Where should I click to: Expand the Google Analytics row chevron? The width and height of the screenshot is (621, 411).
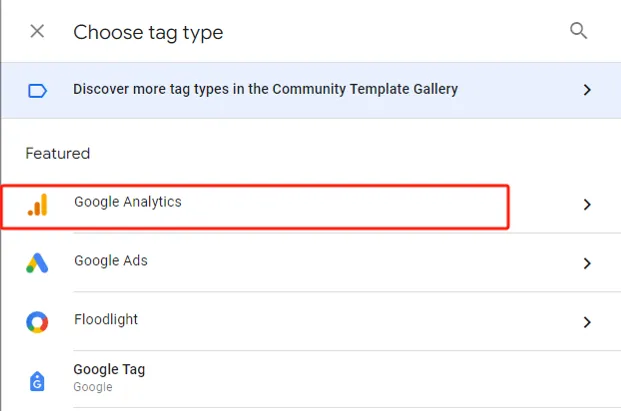(587, 205)
